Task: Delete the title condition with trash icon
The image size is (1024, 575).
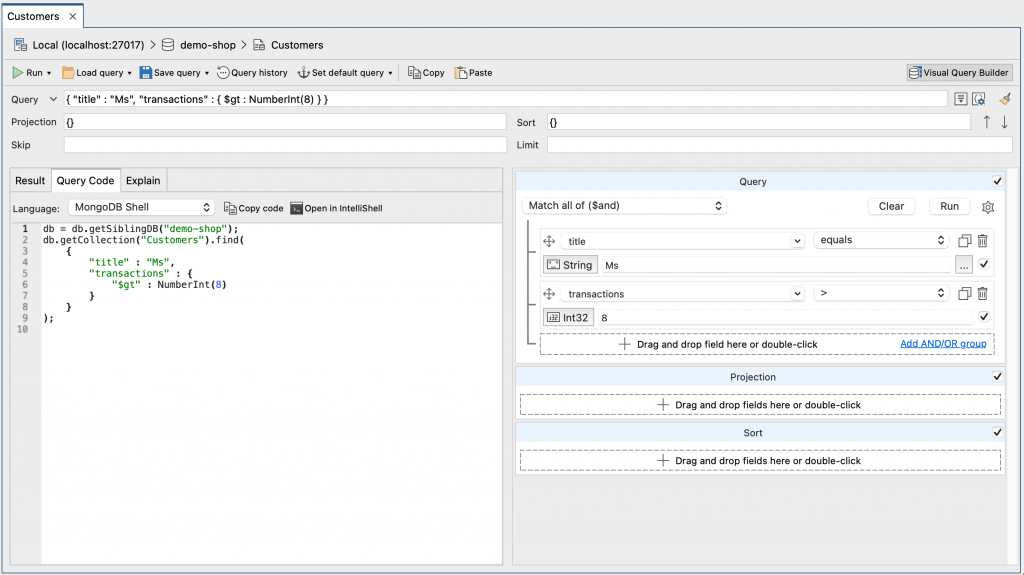Action: 983,241
